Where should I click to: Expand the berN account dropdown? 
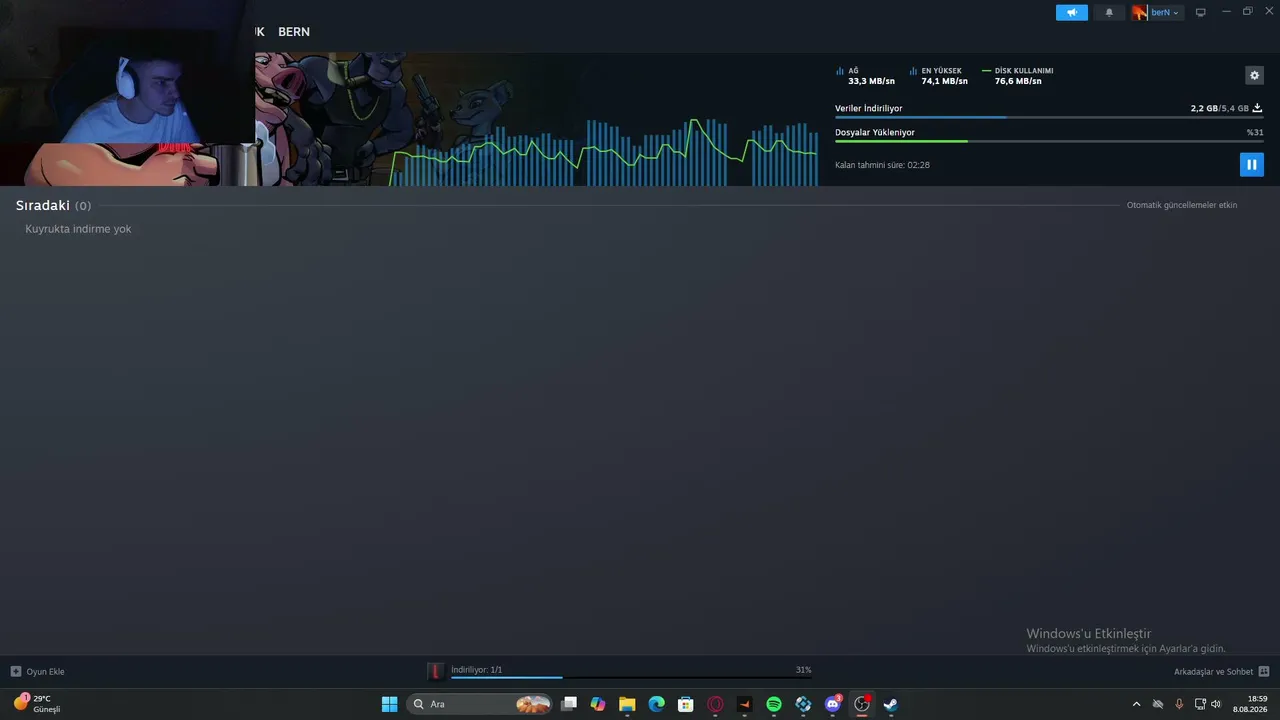1165,12
